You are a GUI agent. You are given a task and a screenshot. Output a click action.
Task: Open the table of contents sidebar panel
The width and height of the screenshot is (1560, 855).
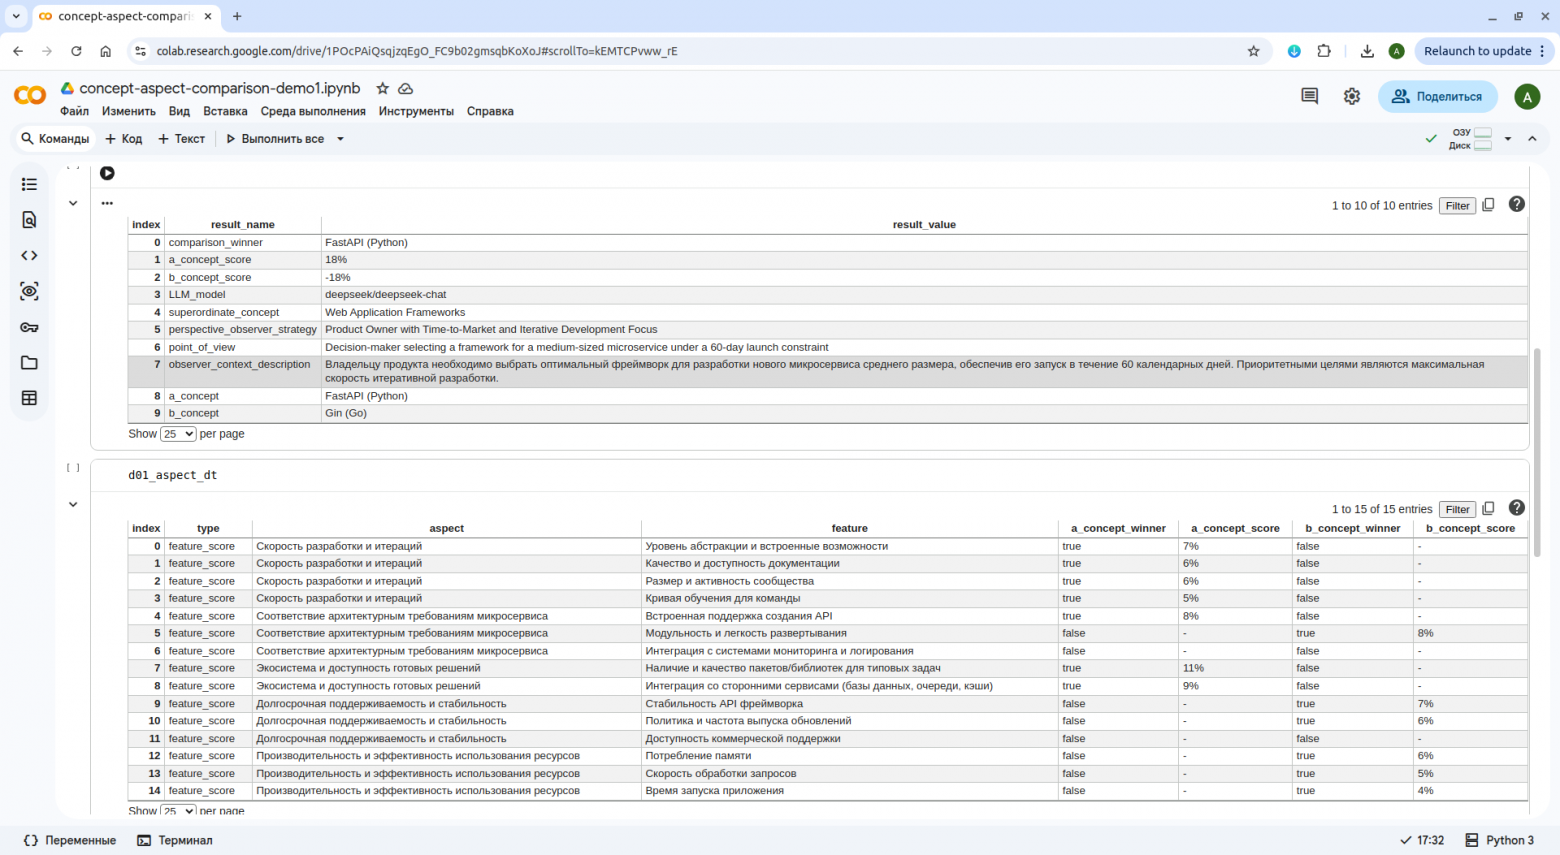click(29, 184)
